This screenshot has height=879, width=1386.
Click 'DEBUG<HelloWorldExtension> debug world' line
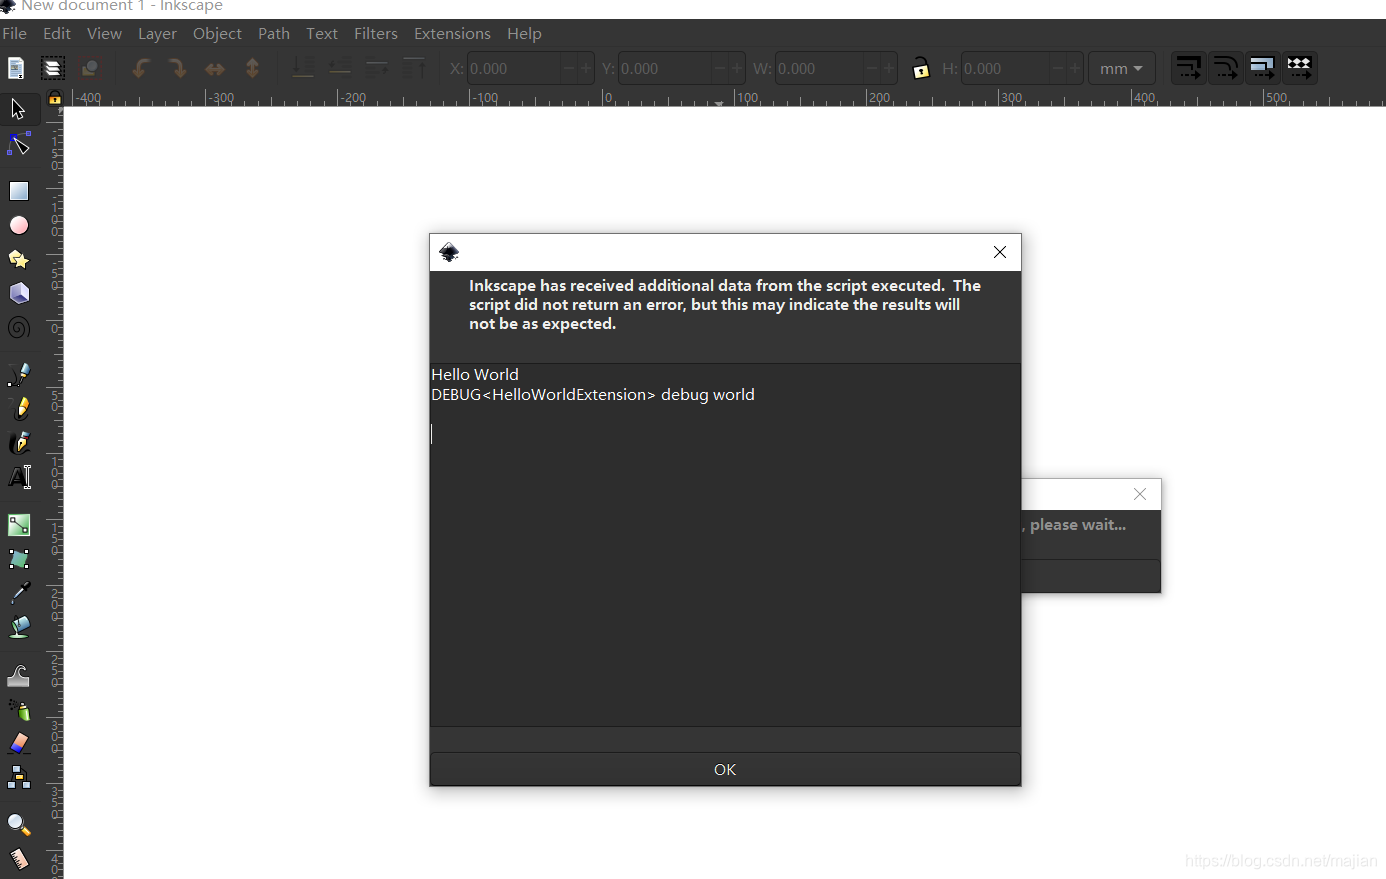[593, 394]
